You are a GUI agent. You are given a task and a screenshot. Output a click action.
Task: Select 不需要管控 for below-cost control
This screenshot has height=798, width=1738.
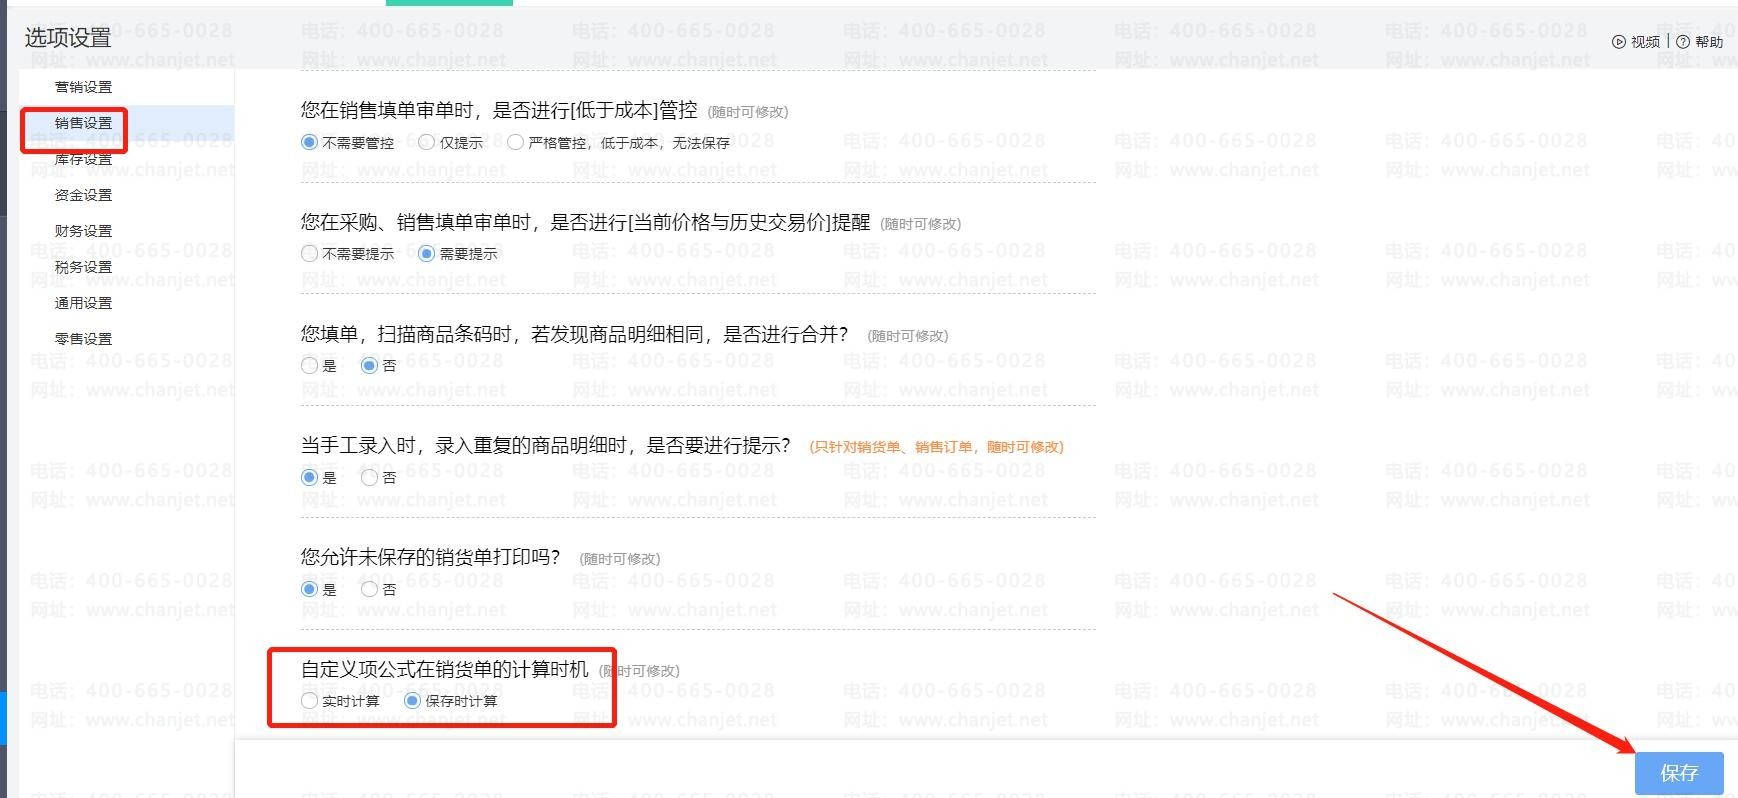310,142
